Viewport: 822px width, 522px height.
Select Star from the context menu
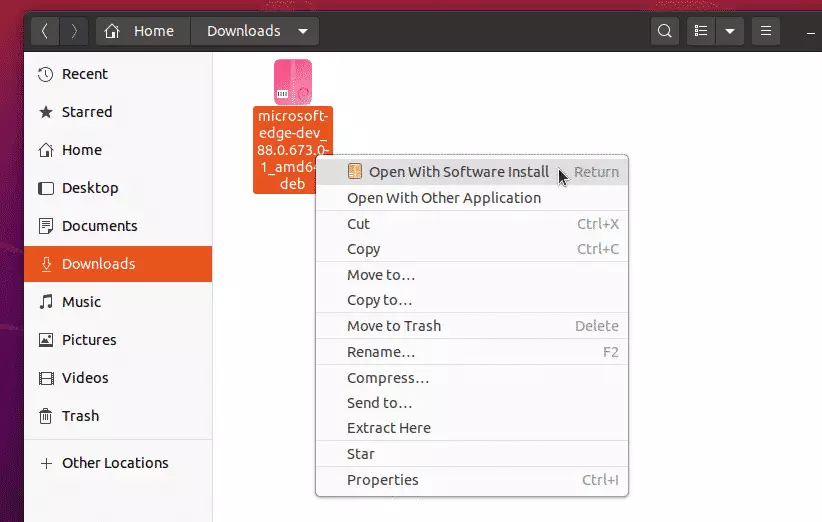[x=472, y=454]
